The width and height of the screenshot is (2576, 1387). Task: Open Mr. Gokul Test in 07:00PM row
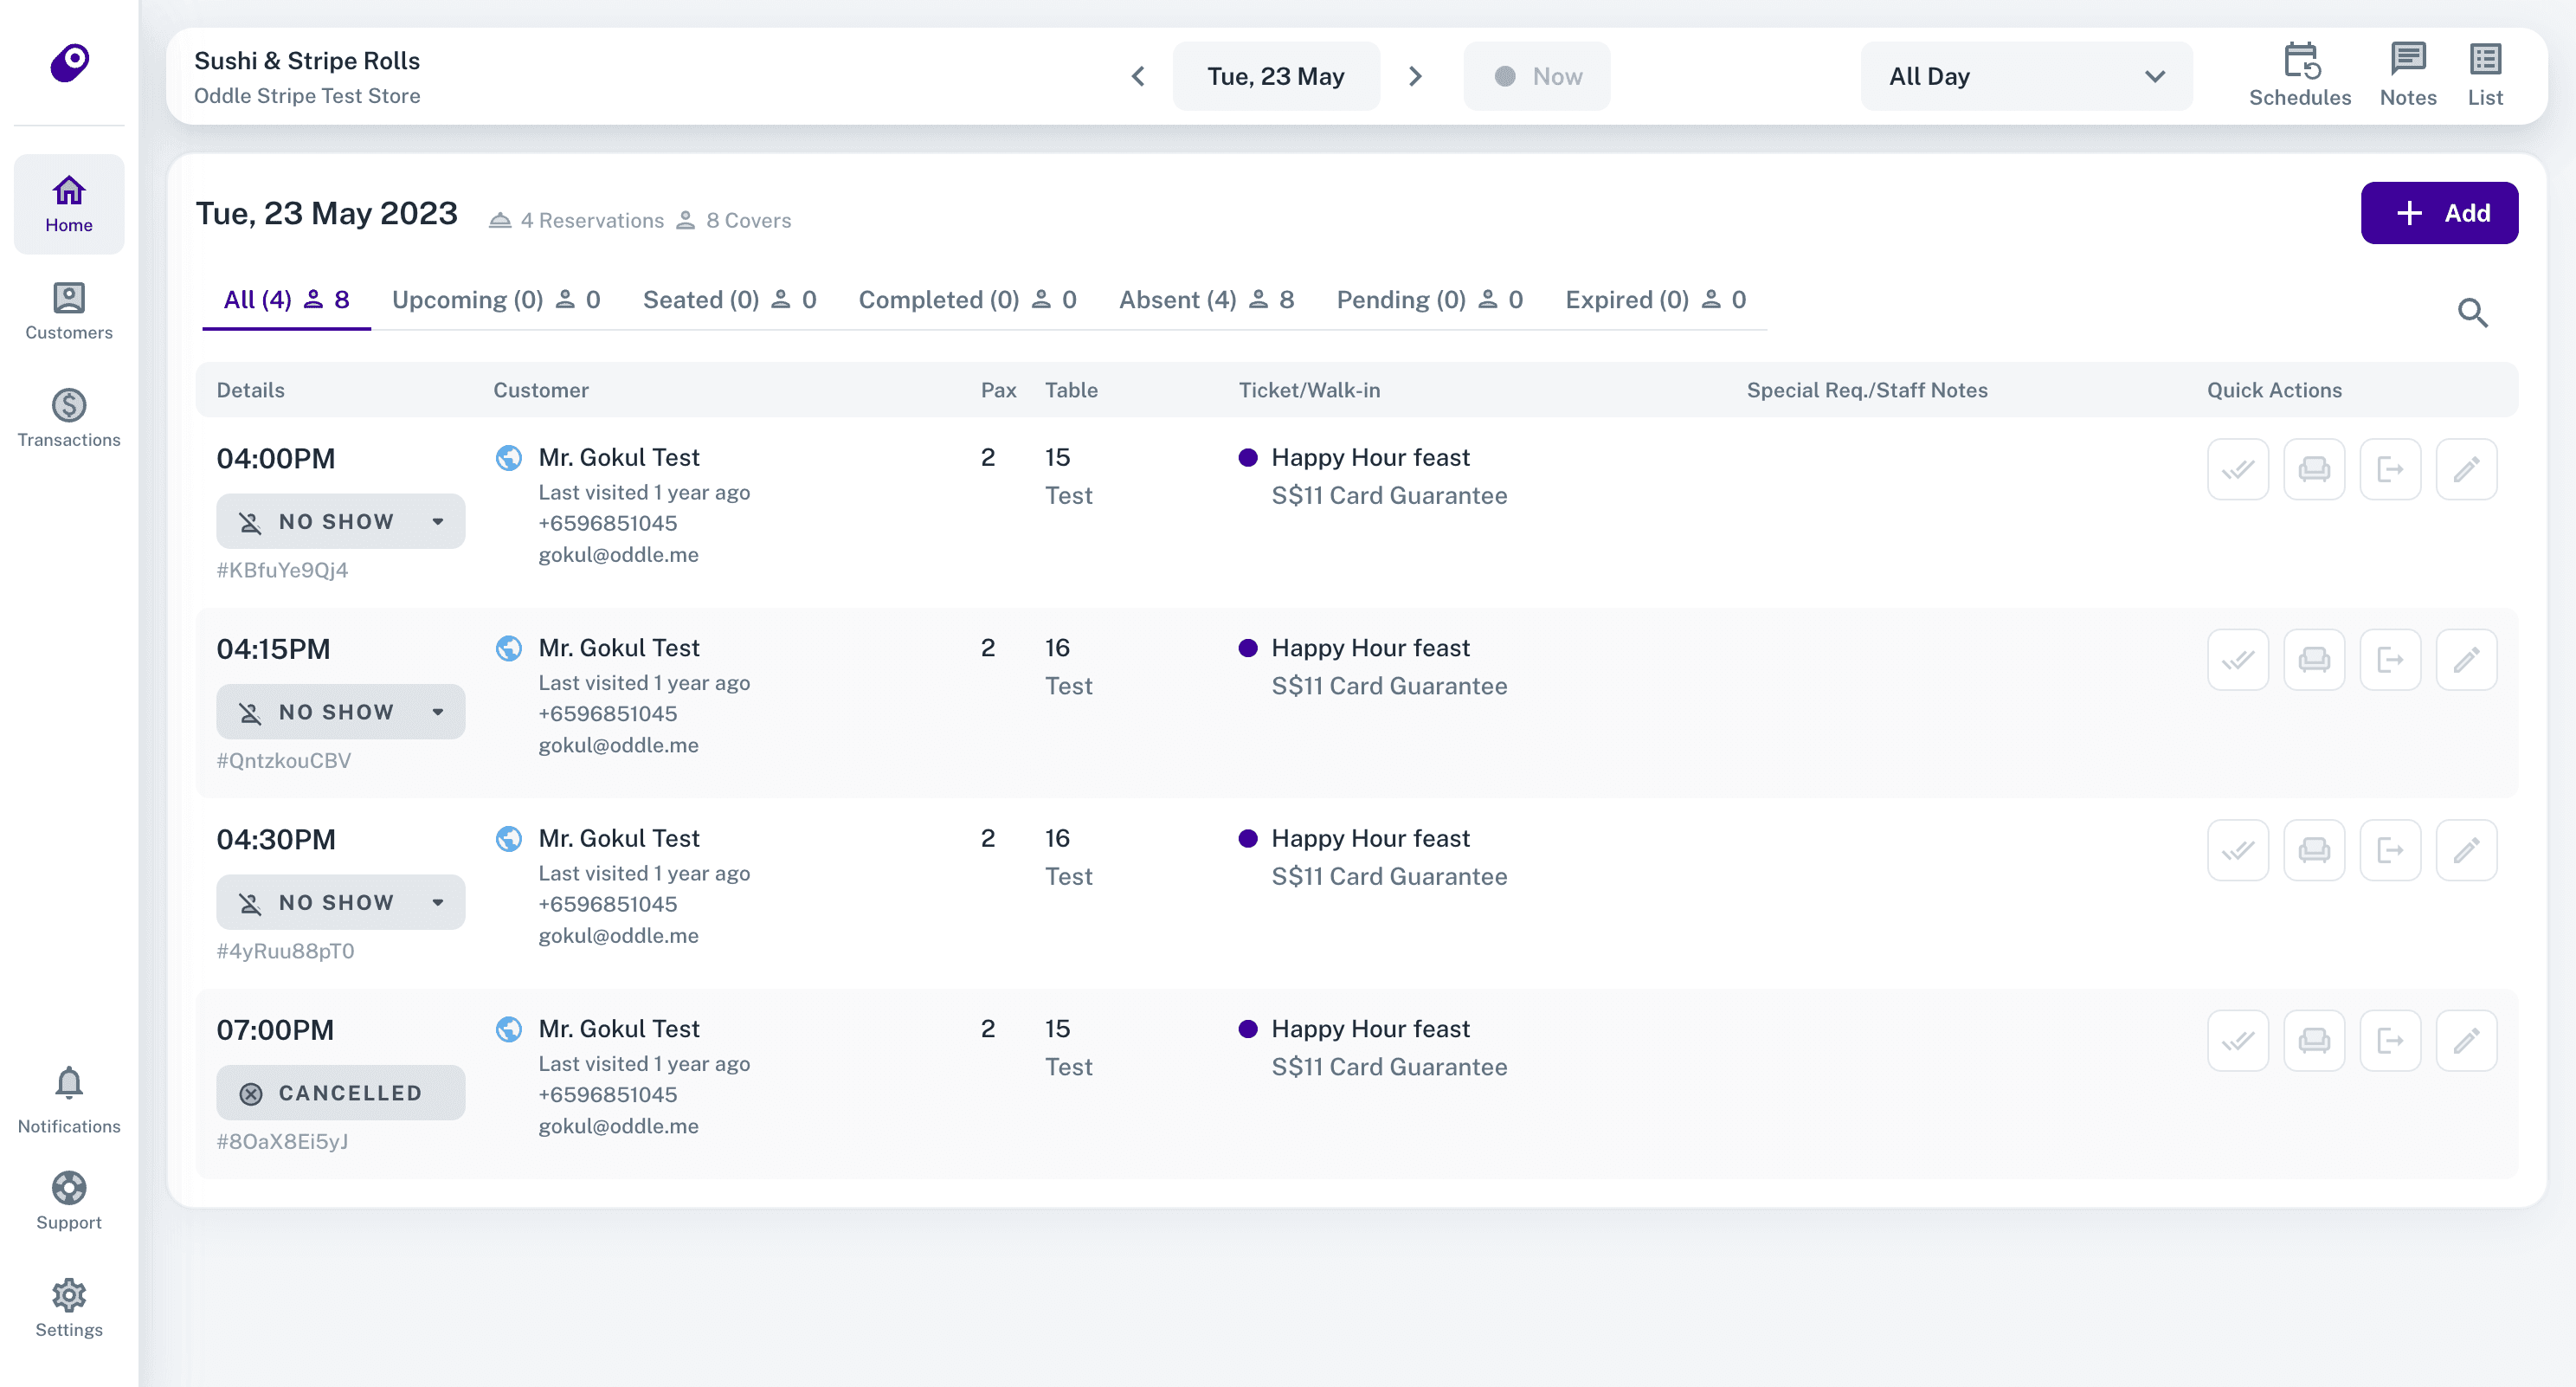click(x=618, y=1029)
